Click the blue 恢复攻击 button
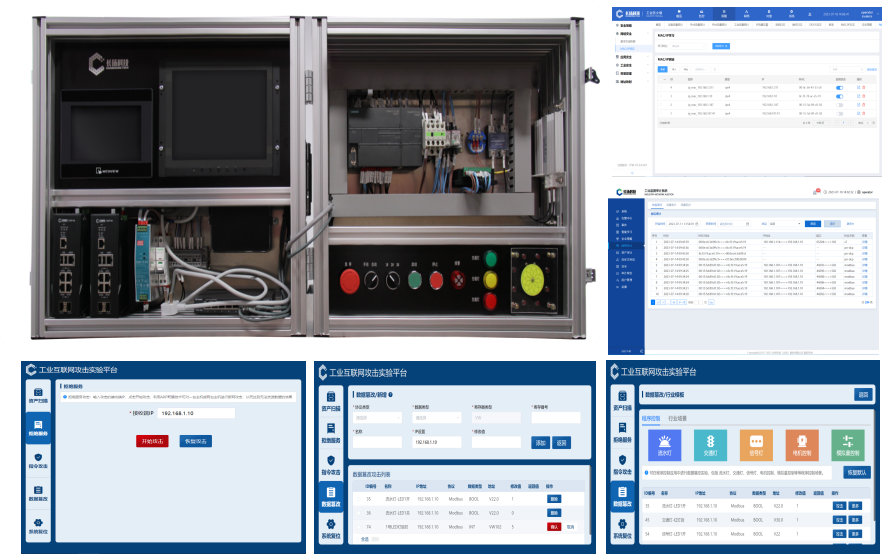 (x=195, y=441)
